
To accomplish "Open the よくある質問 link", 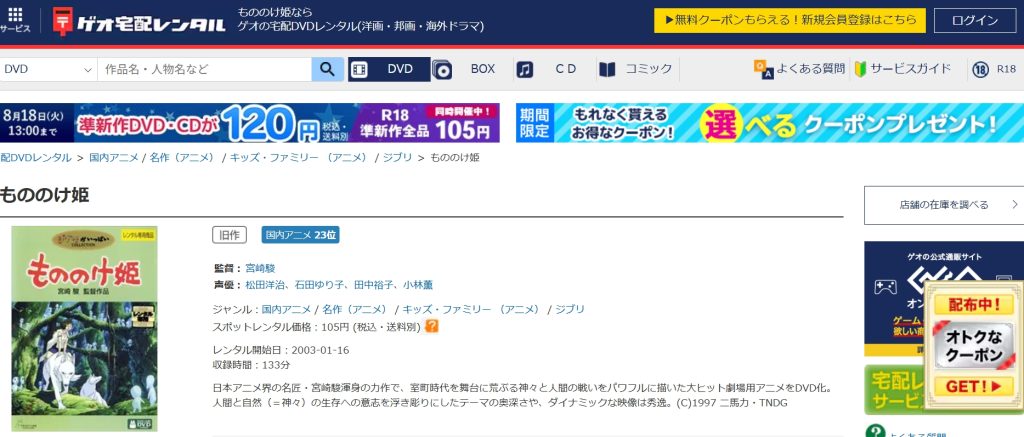I will (x=810, y=69).
